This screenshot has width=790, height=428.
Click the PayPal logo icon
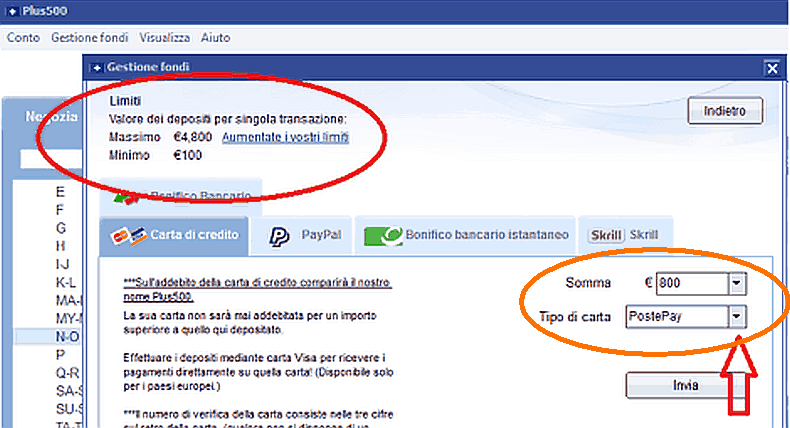click(x=279, y=236)
